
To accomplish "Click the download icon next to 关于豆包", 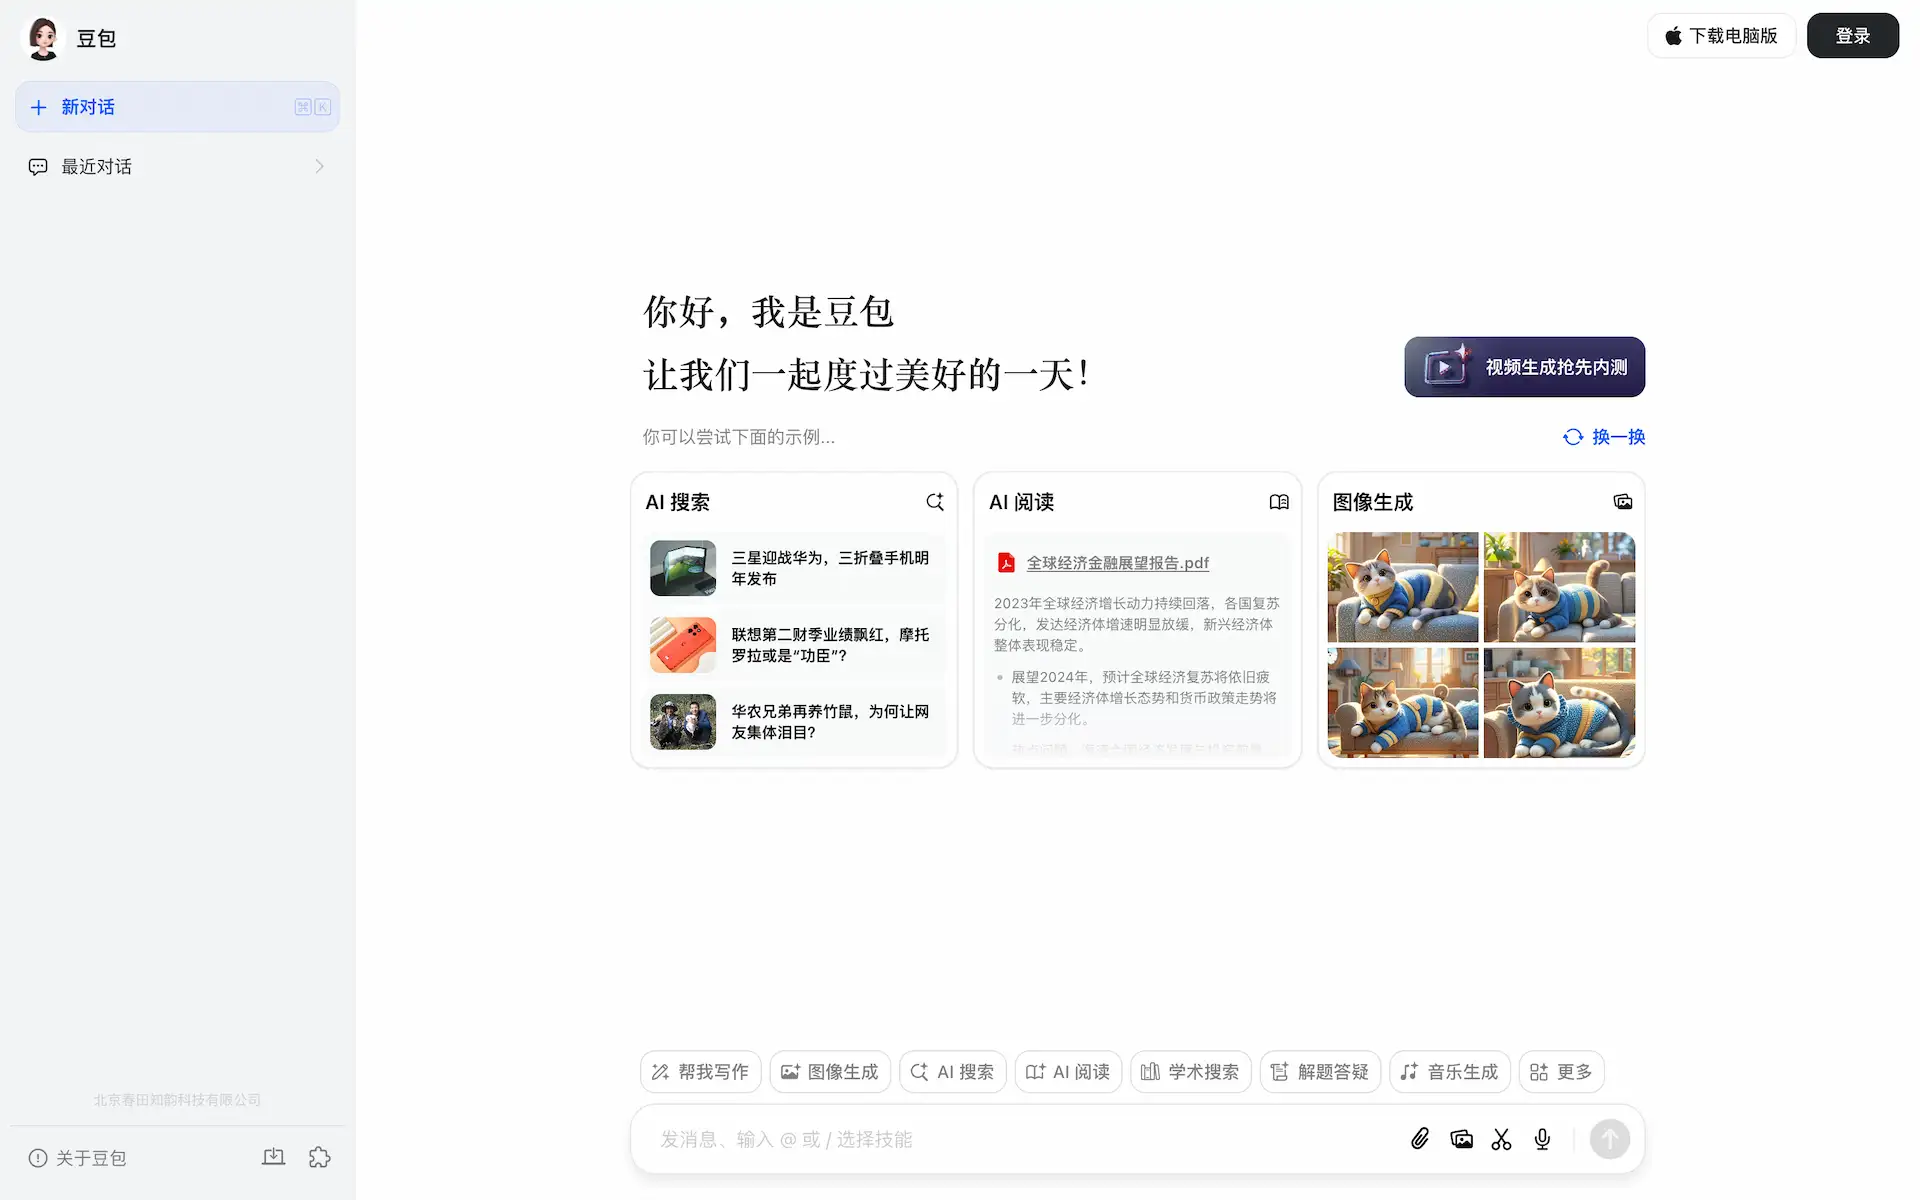I will [273, 1157].
